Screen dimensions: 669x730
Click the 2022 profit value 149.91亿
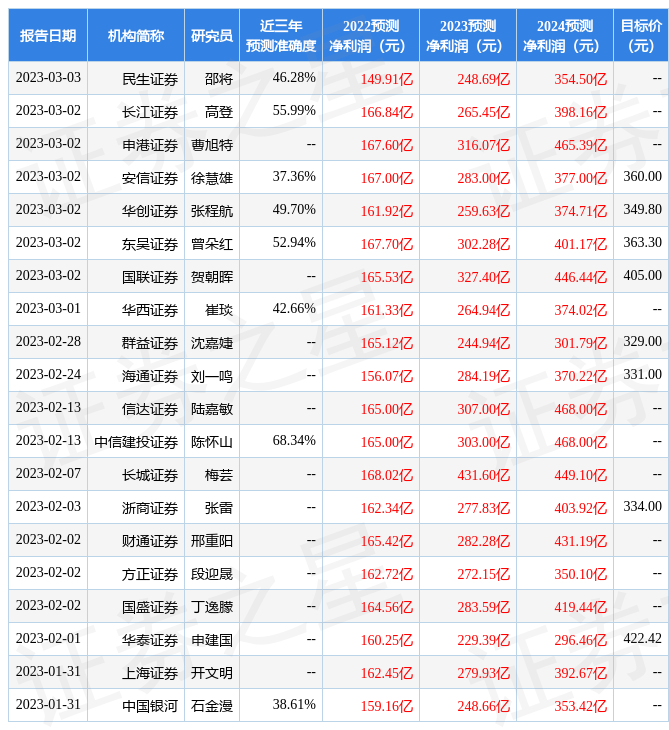[x=387, y=79]
